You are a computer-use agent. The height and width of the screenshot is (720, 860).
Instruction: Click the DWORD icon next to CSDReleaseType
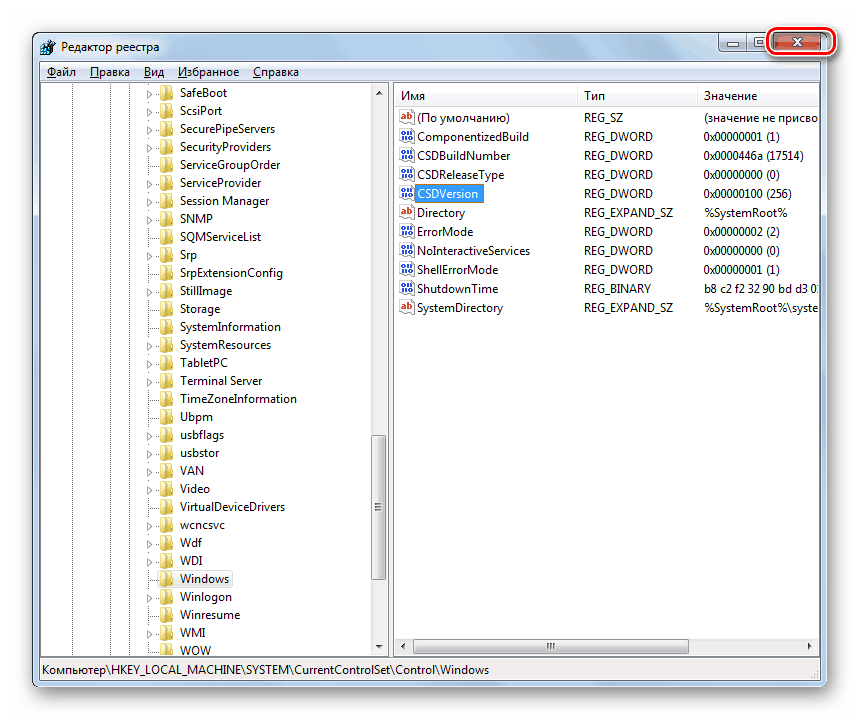(x=406, y=174)
